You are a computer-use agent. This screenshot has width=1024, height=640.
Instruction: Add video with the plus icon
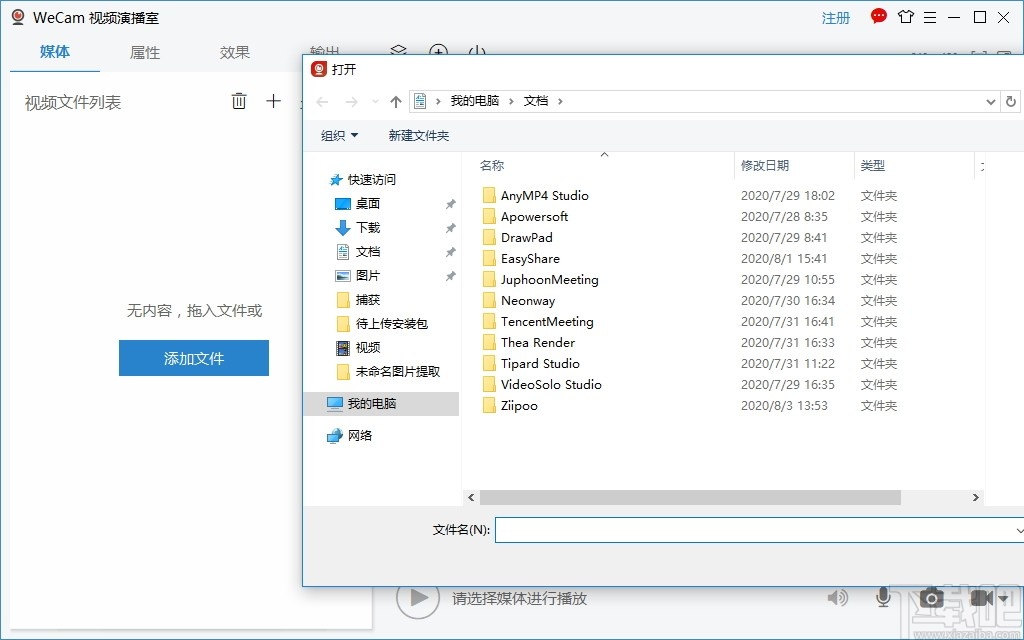point(273,101)
